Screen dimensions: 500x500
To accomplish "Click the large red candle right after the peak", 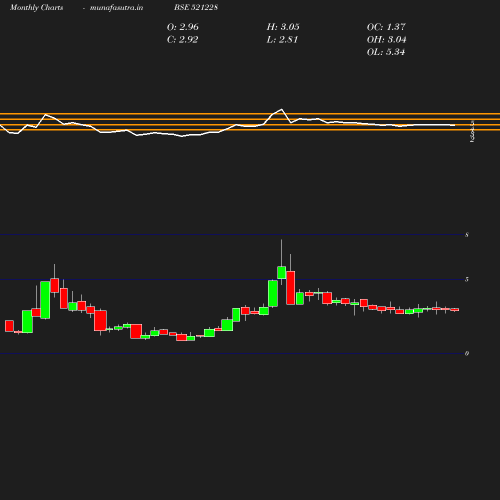I will [x=291, y=288].
